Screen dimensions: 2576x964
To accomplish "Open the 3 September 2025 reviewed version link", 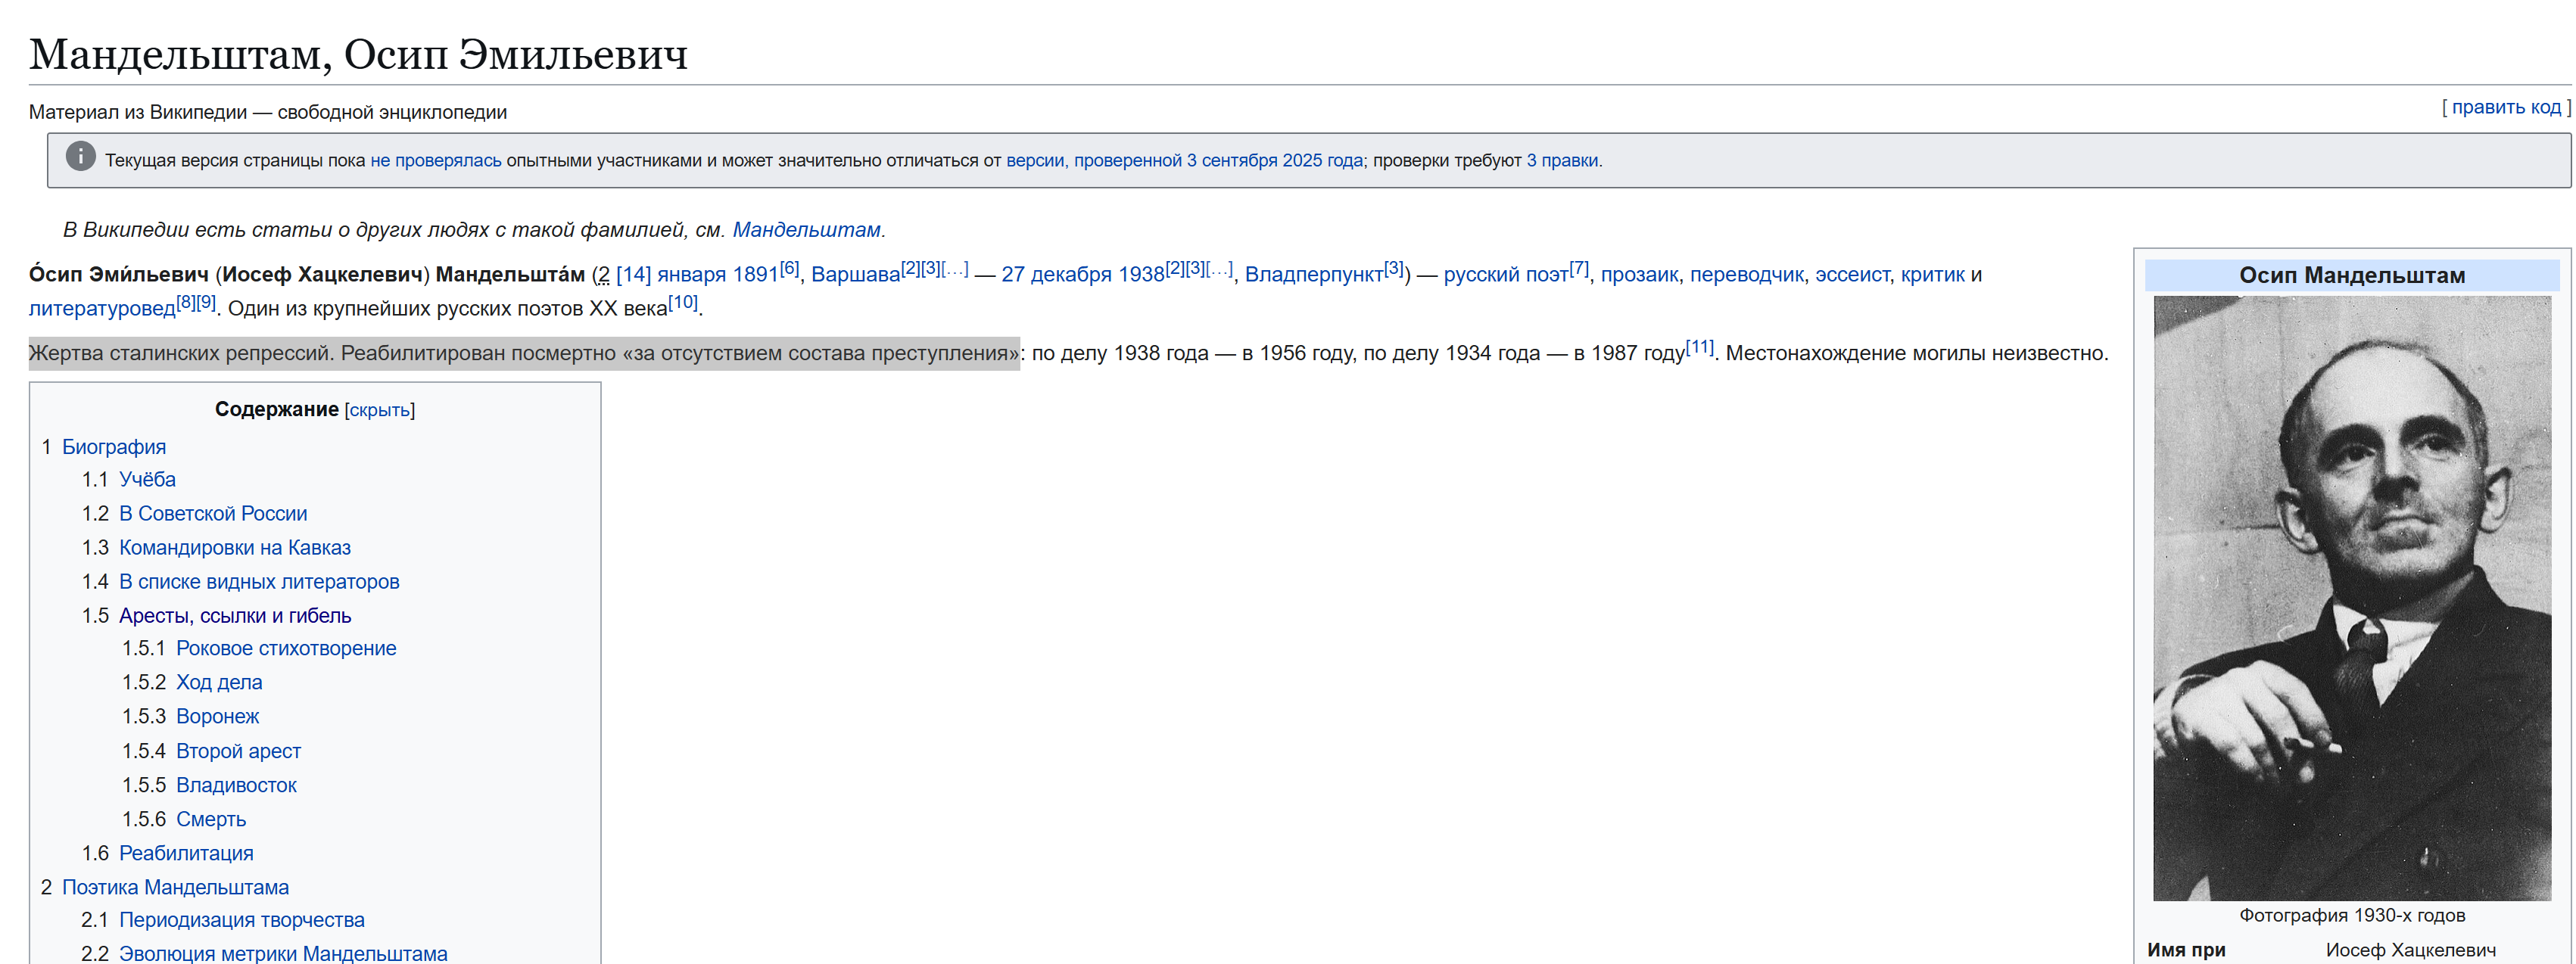I will click(1184, 161).
